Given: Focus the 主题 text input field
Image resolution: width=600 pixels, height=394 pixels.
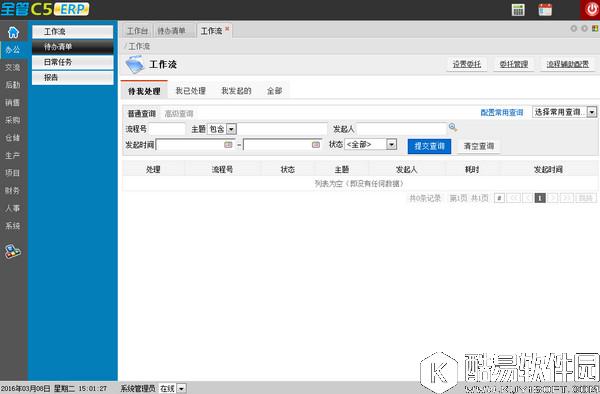Looking at the screenshot, I should [x=282, y=129].
